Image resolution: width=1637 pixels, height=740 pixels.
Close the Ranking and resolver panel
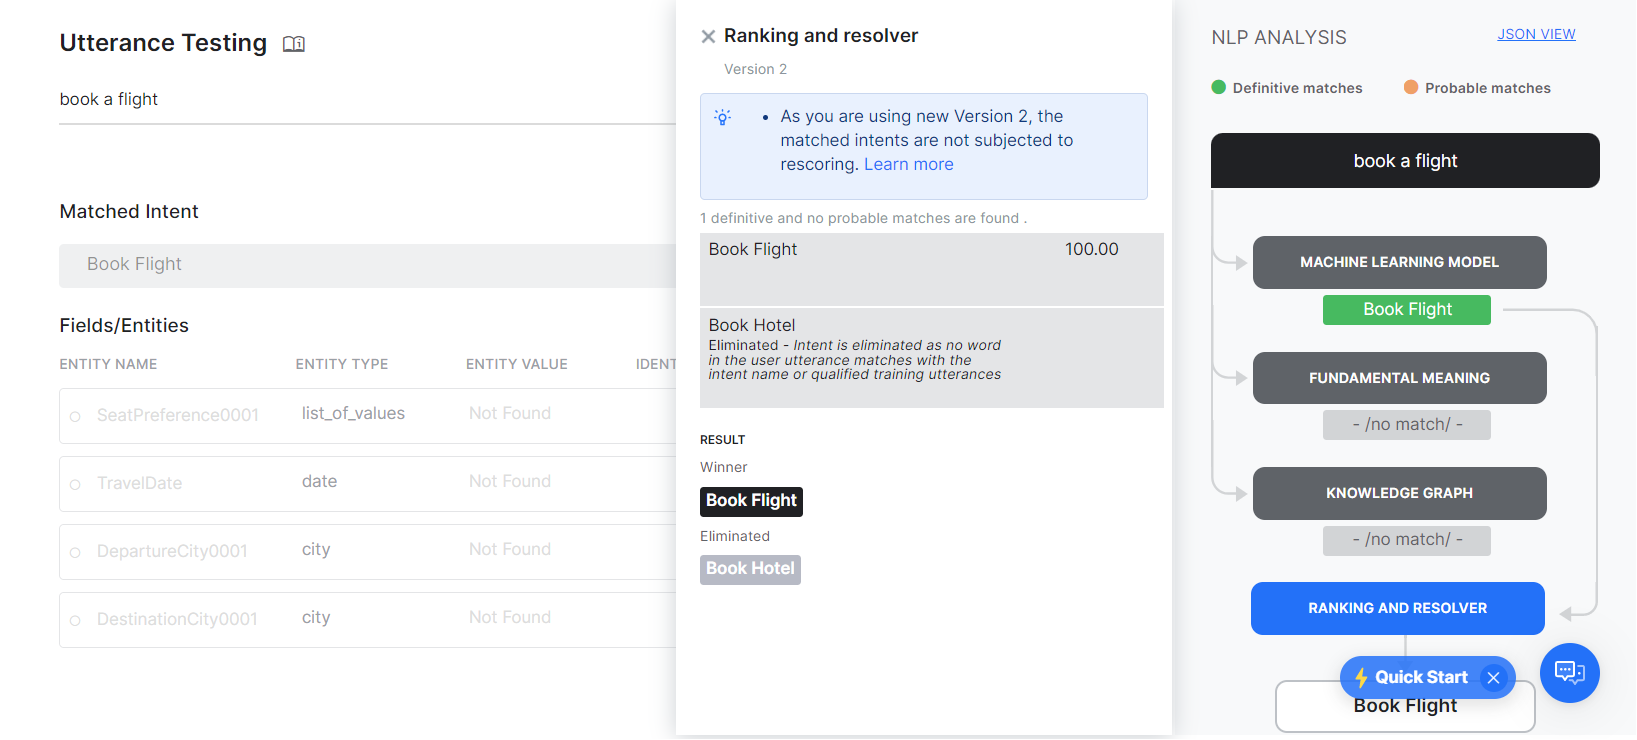(x=708, y=37)
